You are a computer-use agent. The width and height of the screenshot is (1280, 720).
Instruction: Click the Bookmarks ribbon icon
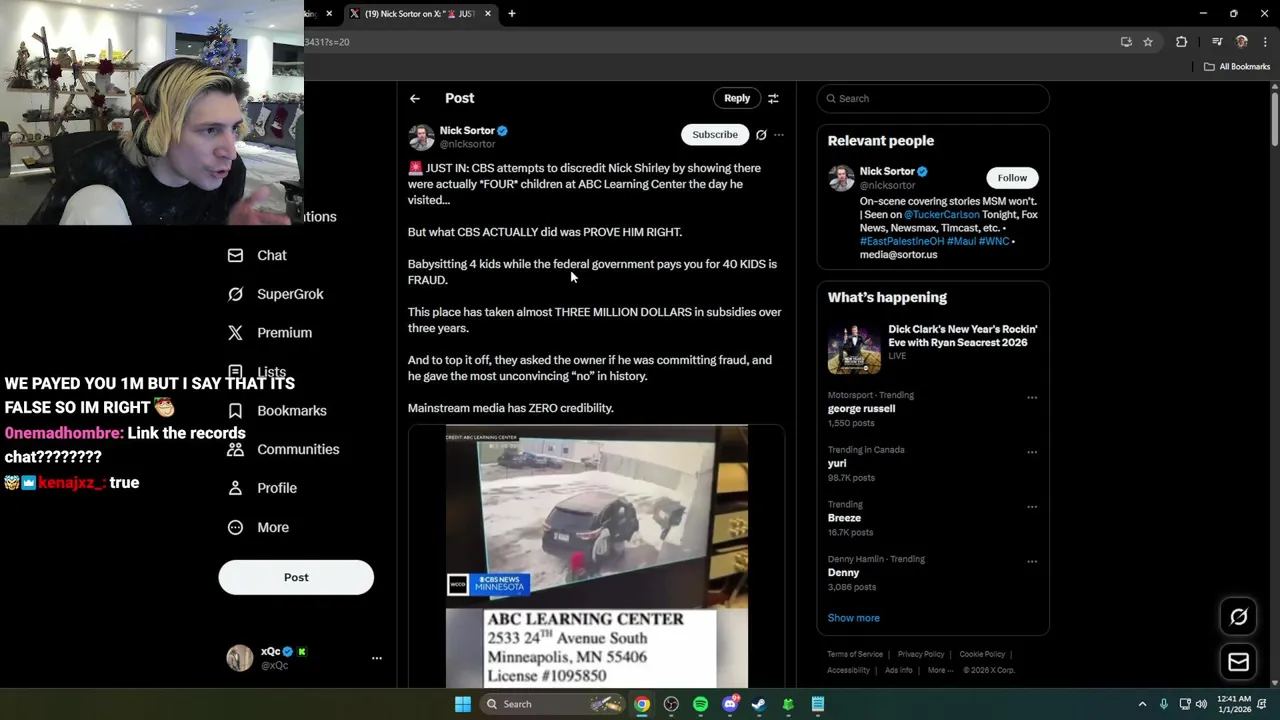pyautogui.click(x=235, y=411)
